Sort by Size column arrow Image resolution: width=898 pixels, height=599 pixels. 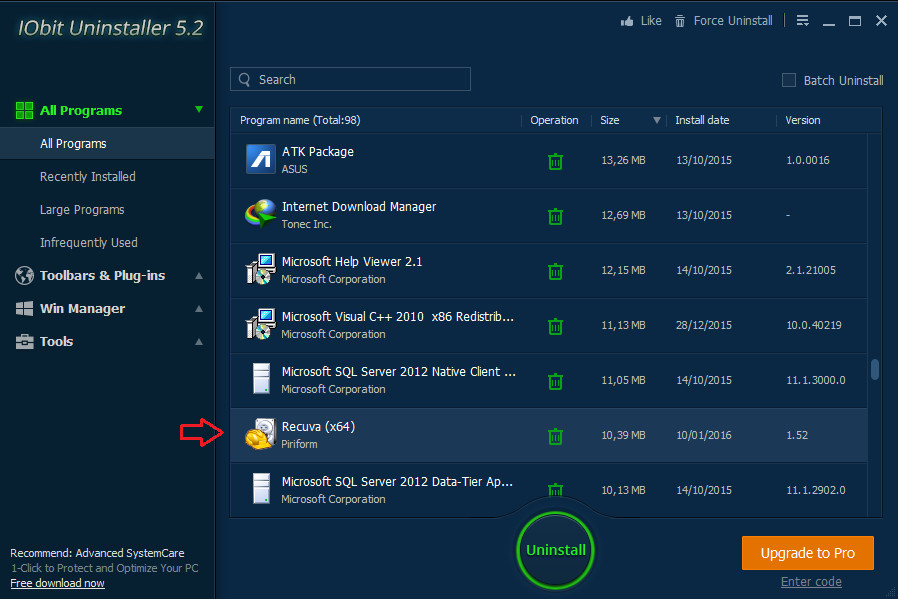click(x=657, y=121)
